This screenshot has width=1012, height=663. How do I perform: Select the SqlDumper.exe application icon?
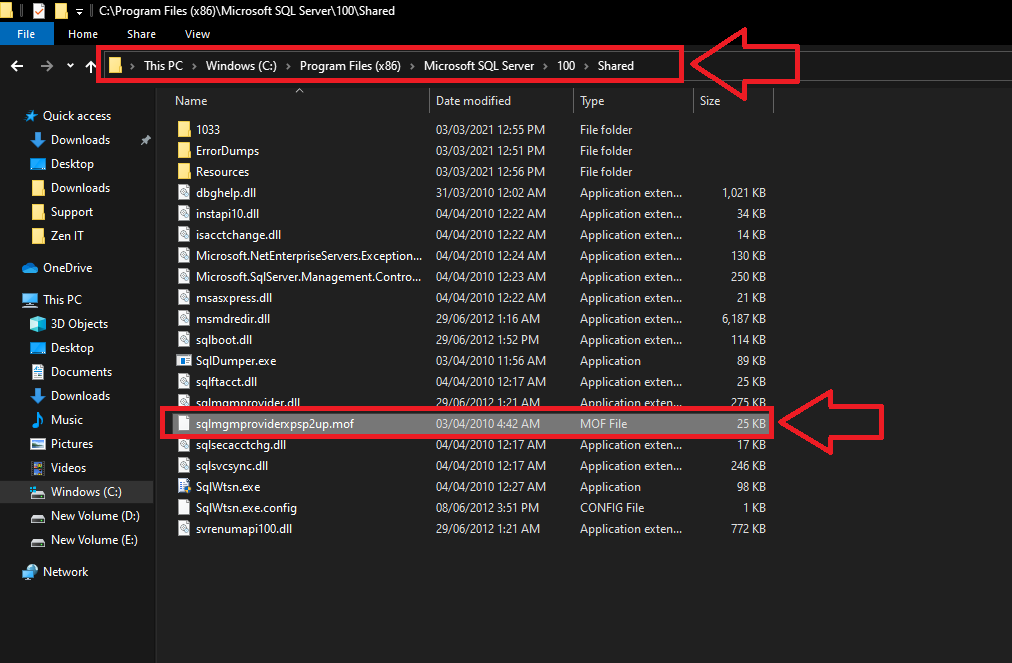coord(184,361)
